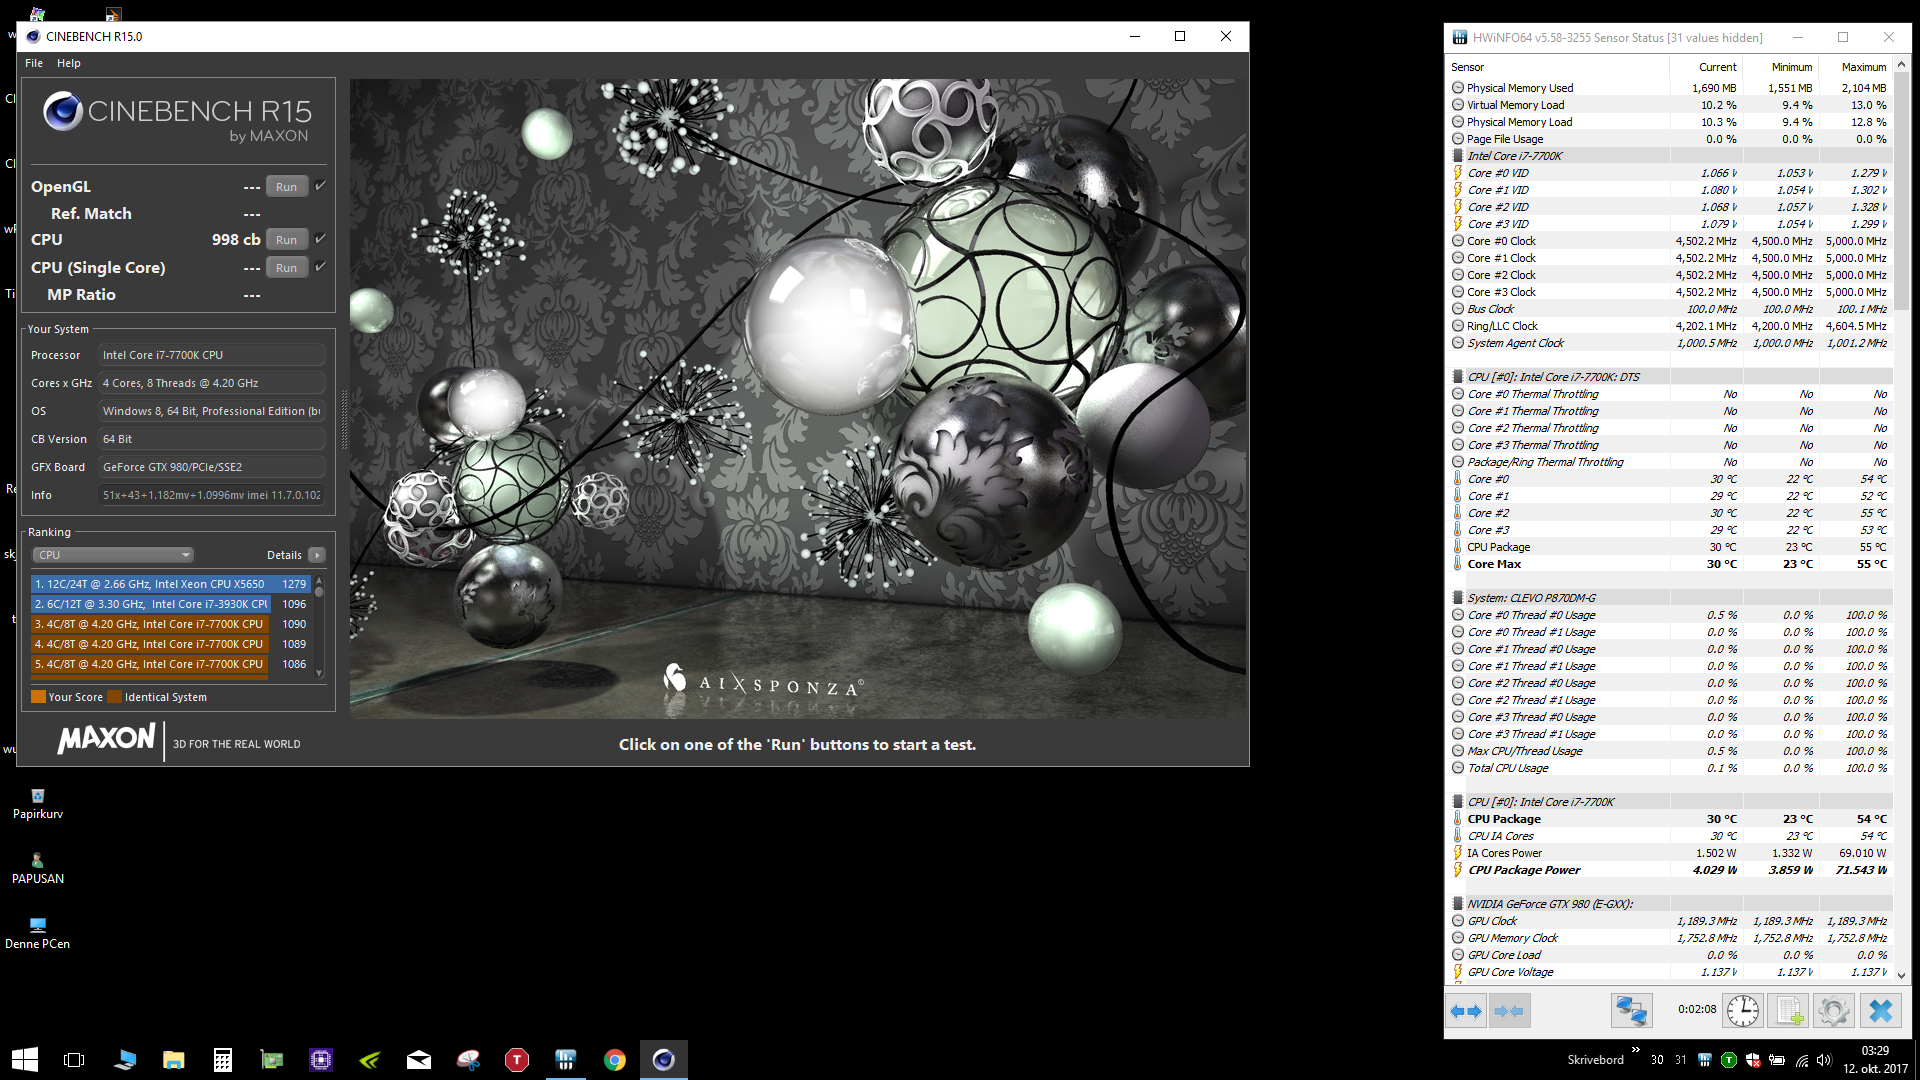
Task: Reset elapsed time with clock icon
Action: click(1743, 1011)
